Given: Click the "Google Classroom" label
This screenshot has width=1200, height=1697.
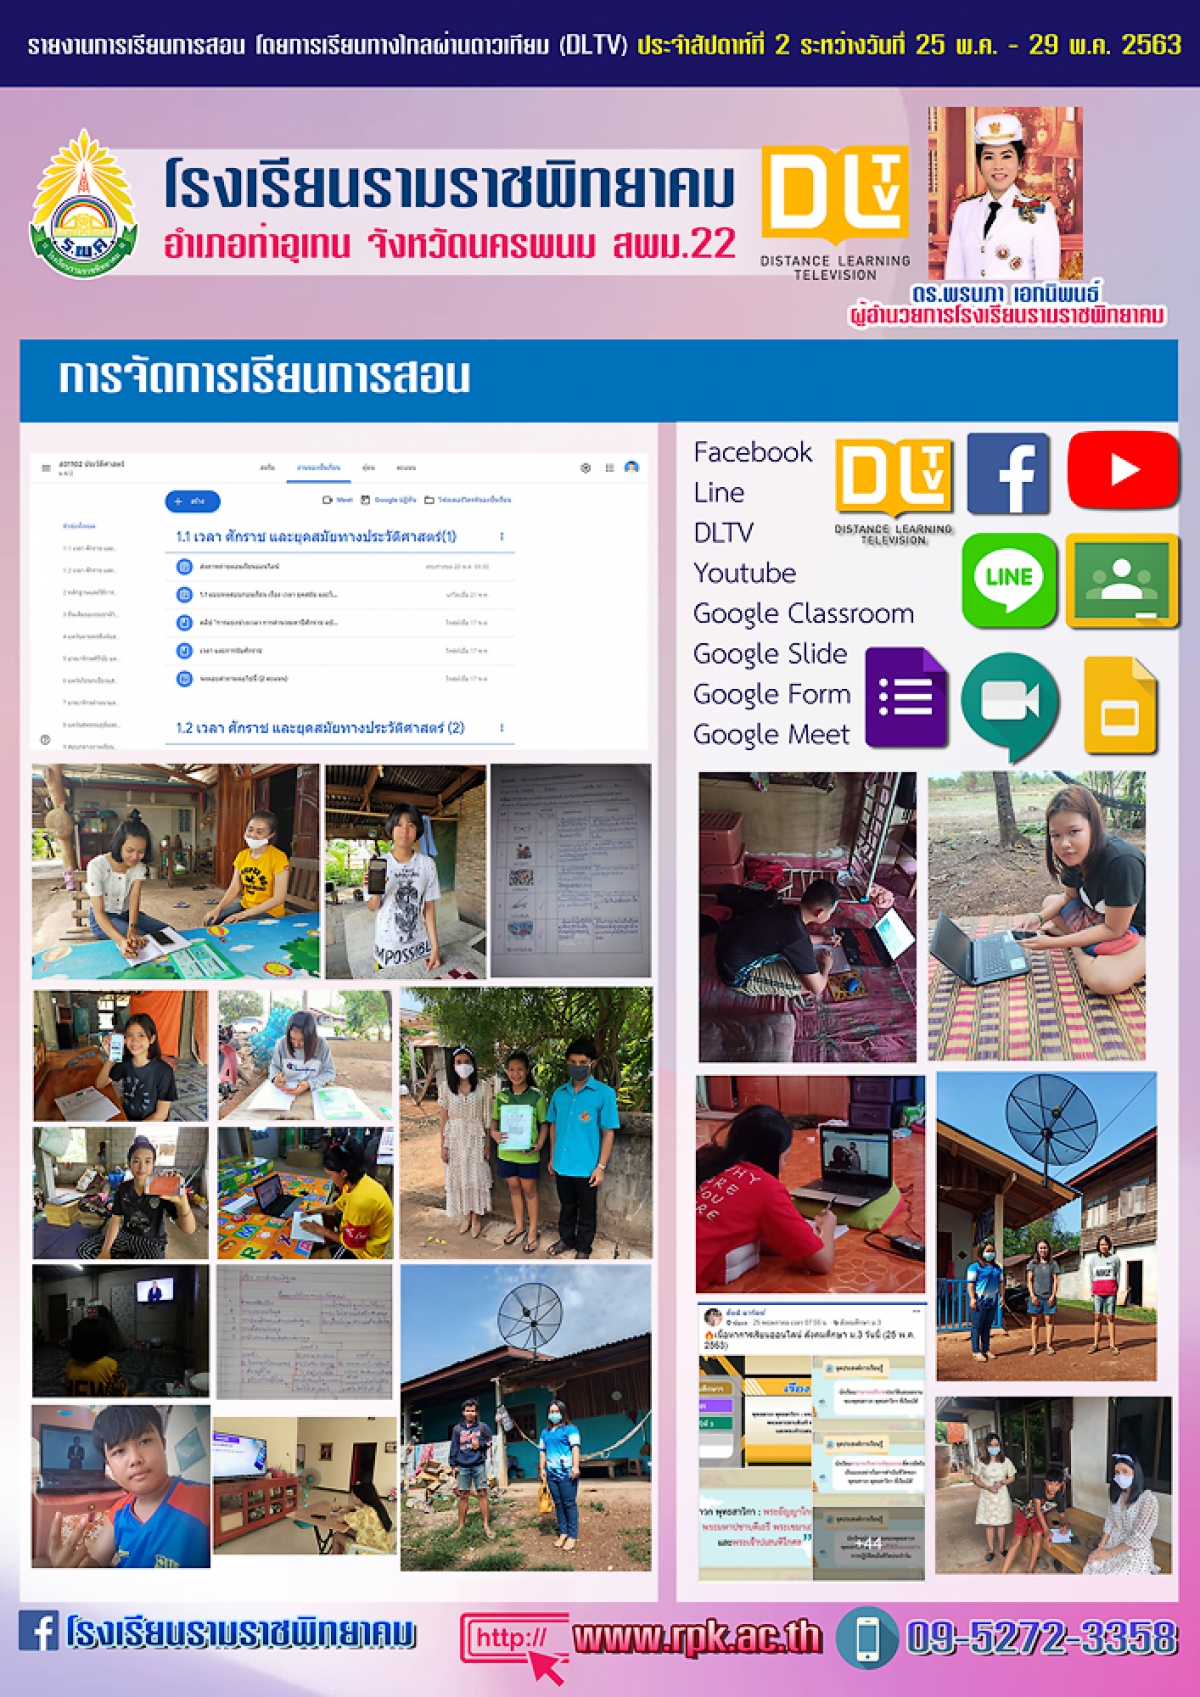Looking at the screenshot, I should coord(804,613).
